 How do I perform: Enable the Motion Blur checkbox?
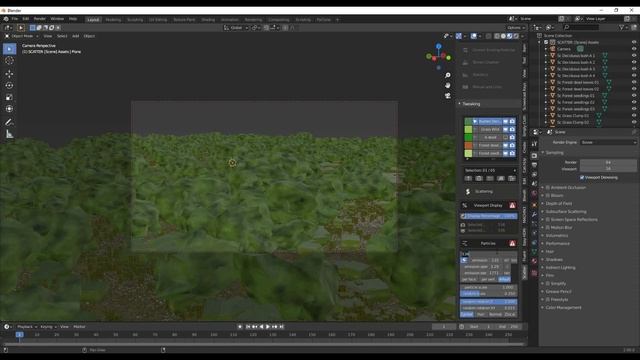(x=548, y=227)
